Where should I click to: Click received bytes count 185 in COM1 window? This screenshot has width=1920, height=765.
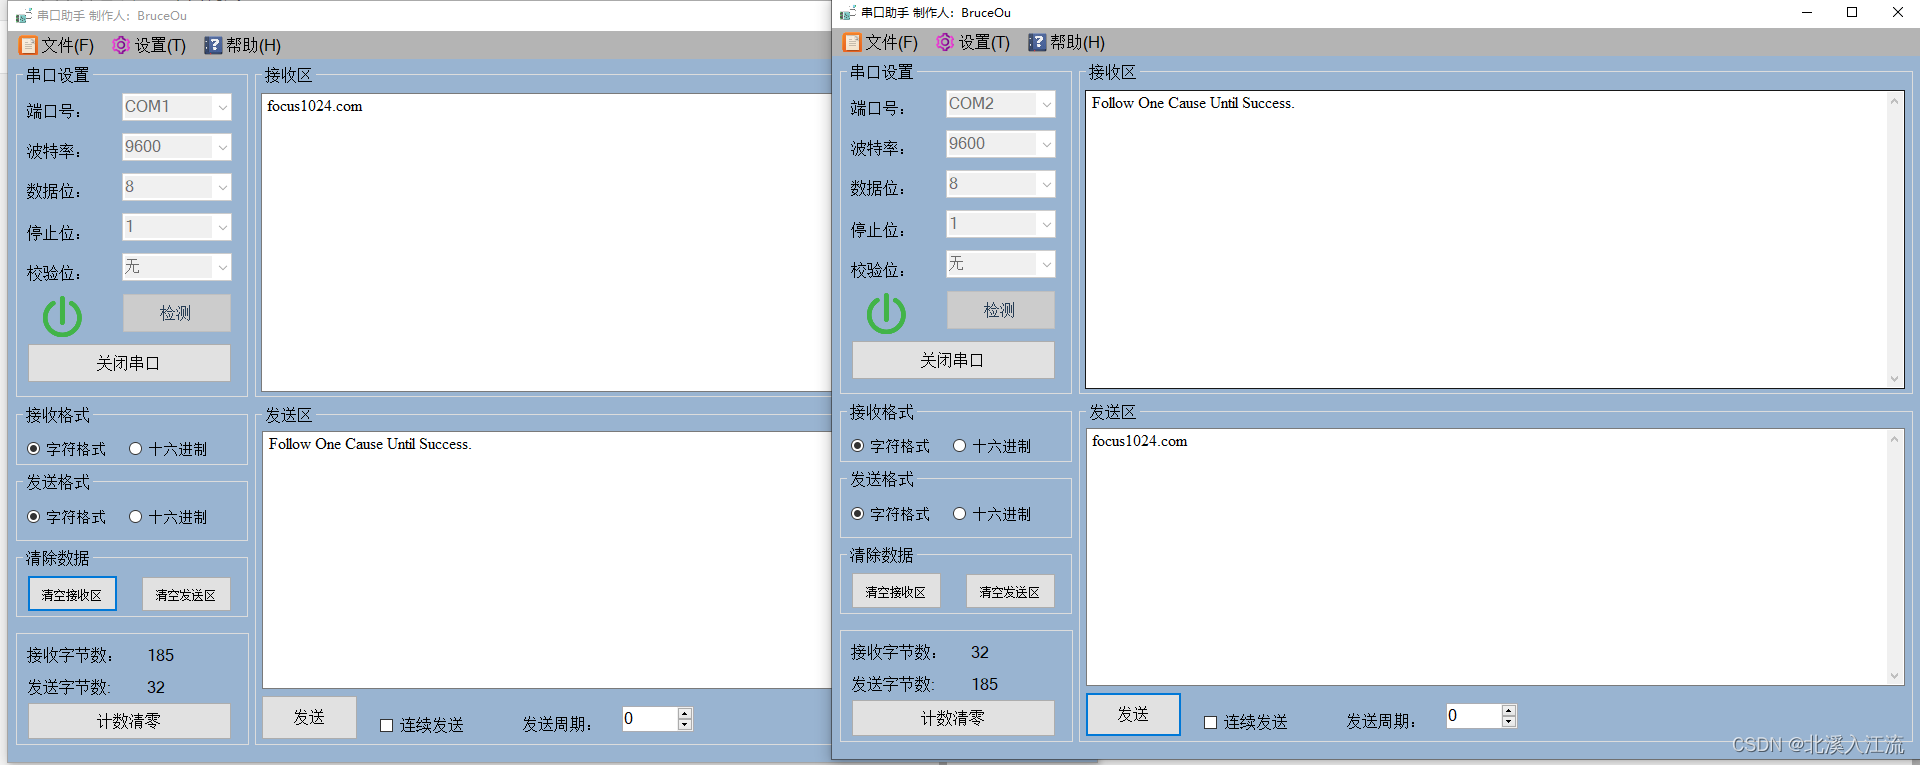pyautogui.click(x=161, y=655)
